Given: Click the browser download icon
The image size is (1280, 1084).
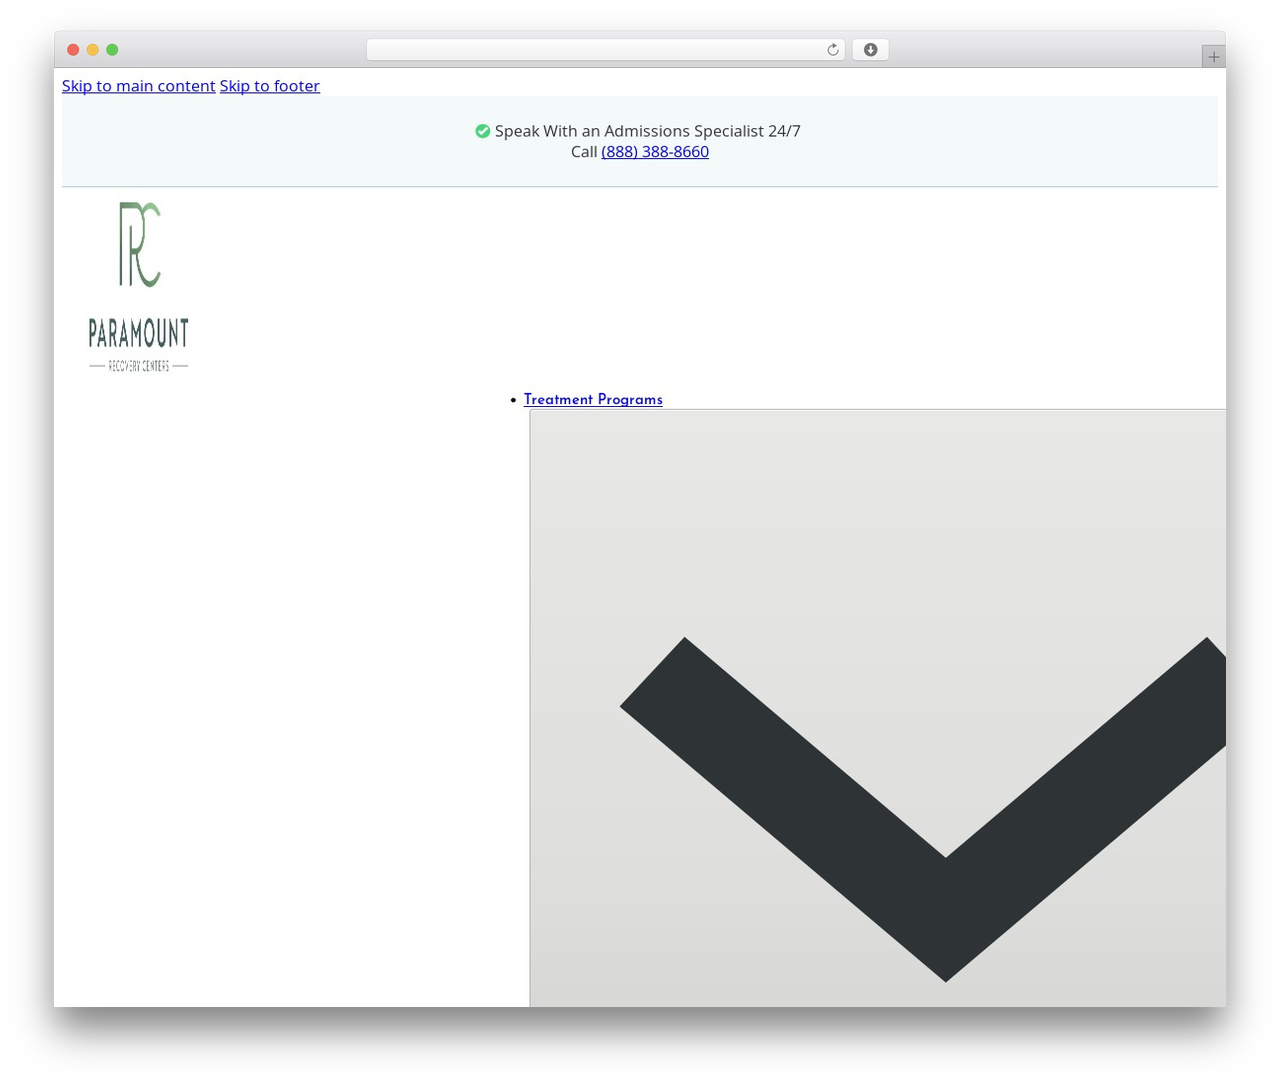Looking at the screenshot, I should [x=870, y=50].
